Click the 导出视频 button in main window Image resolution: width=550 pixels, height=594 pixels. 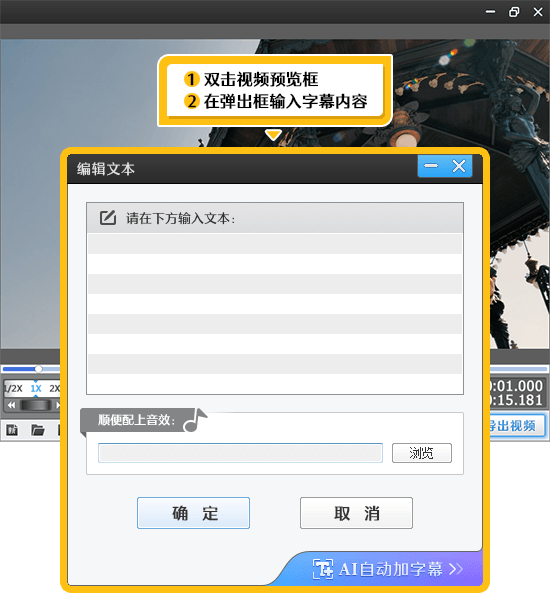coord(517,425)
